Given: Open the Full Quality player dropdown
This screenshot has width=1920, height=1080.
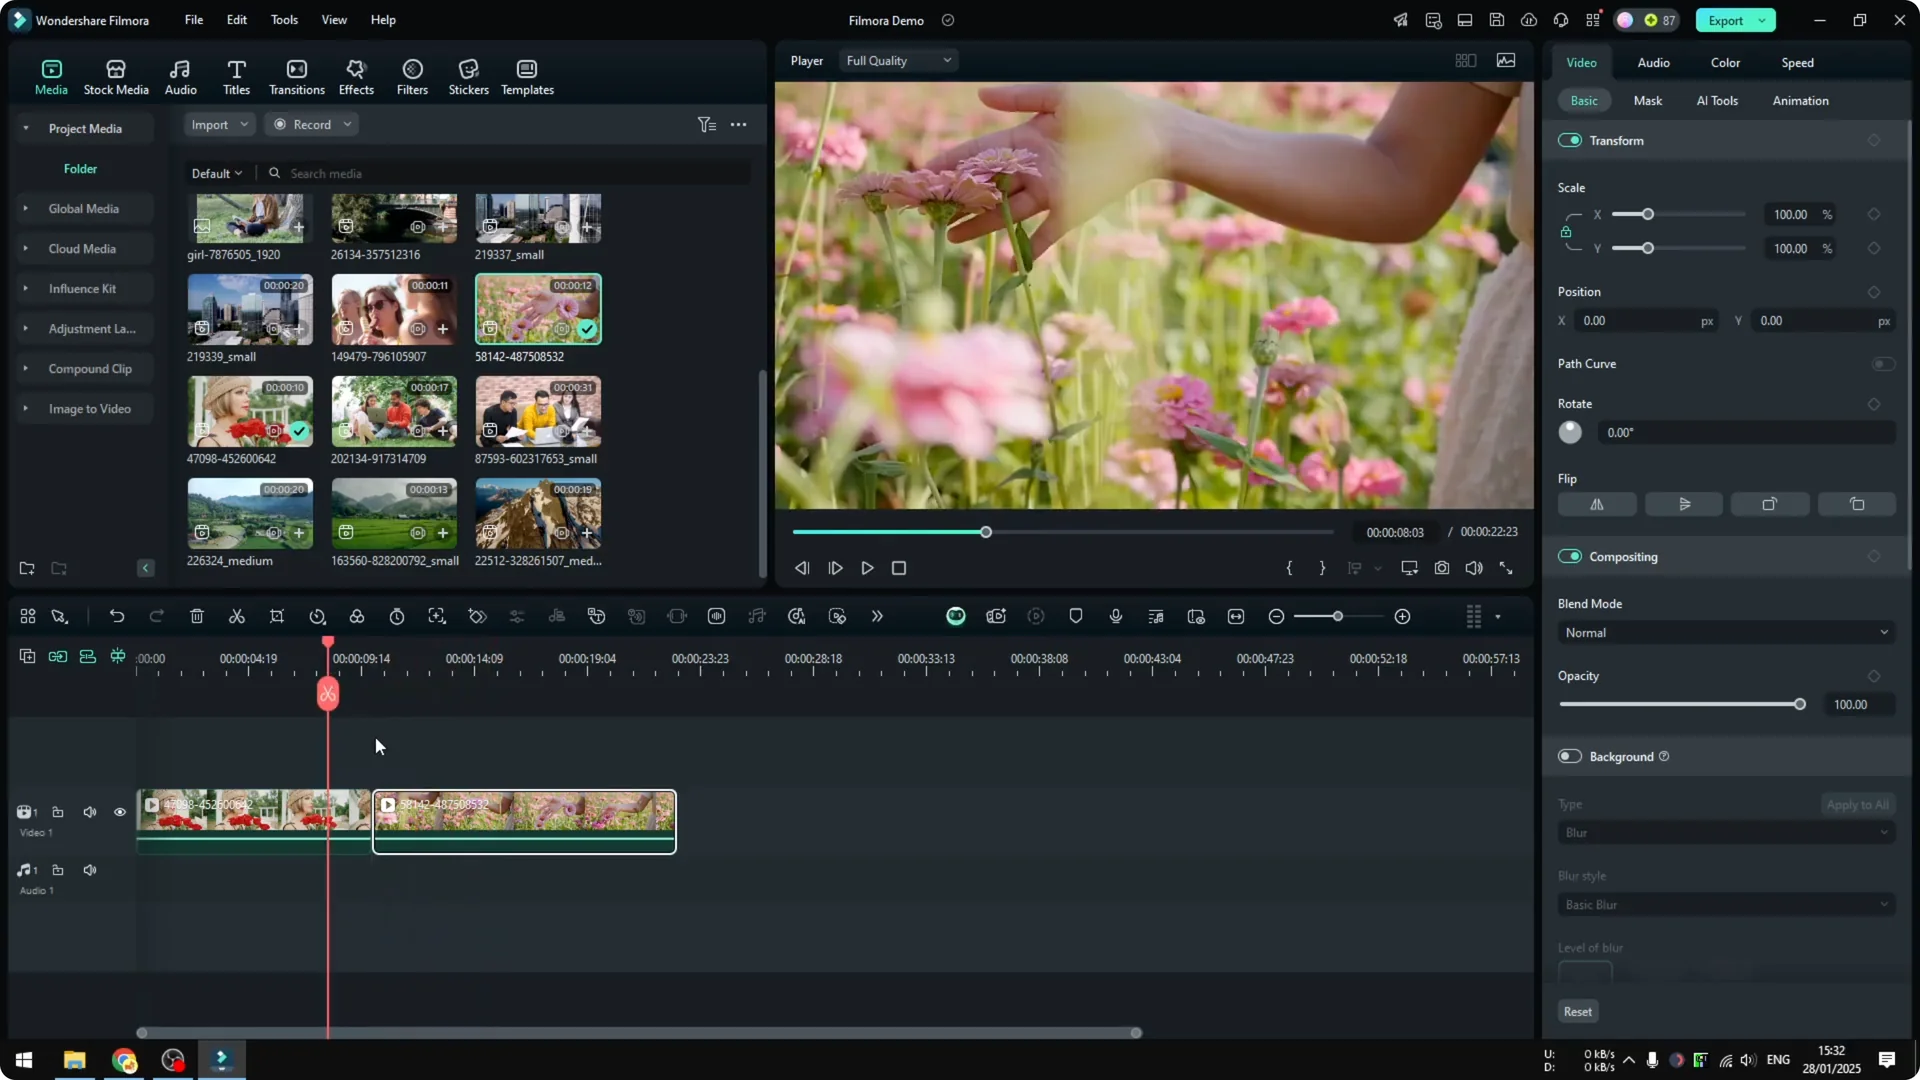Looking at the screenshot, I should [897, 60].
